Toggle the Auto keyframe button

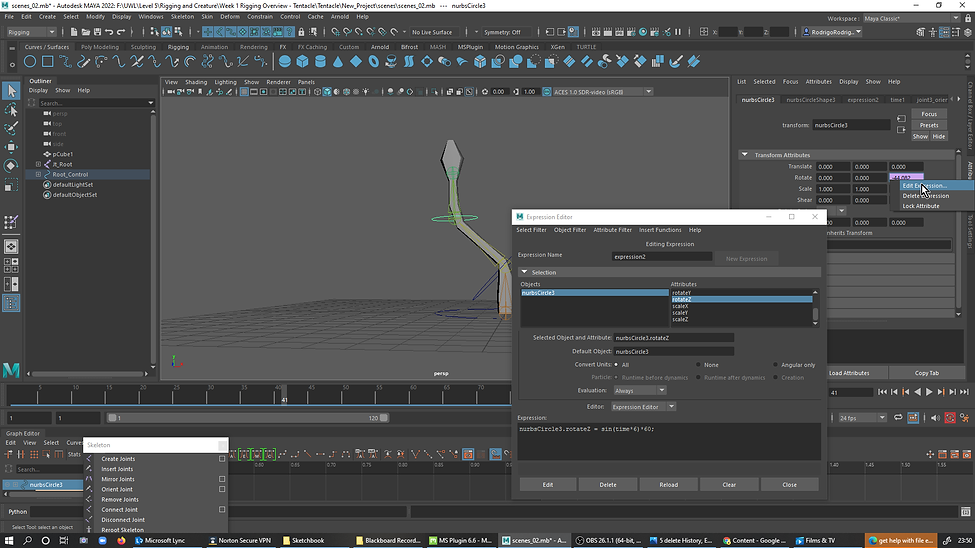[x=950, y=418]
